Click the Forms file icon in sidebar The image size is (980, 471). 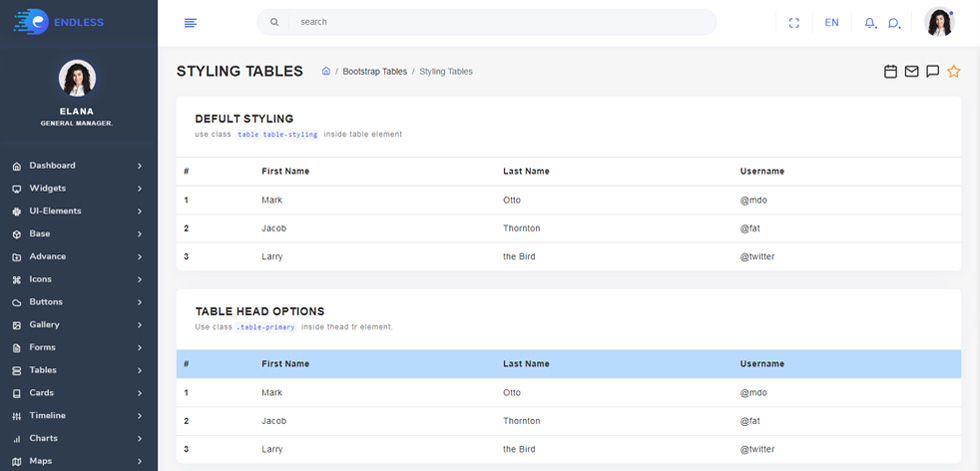coord(17,348)
